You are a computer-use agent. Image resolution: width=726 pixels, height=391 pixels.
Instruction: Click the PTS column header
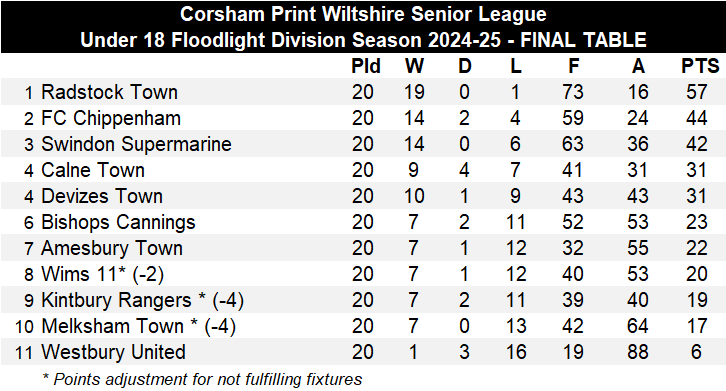point(700,66)
